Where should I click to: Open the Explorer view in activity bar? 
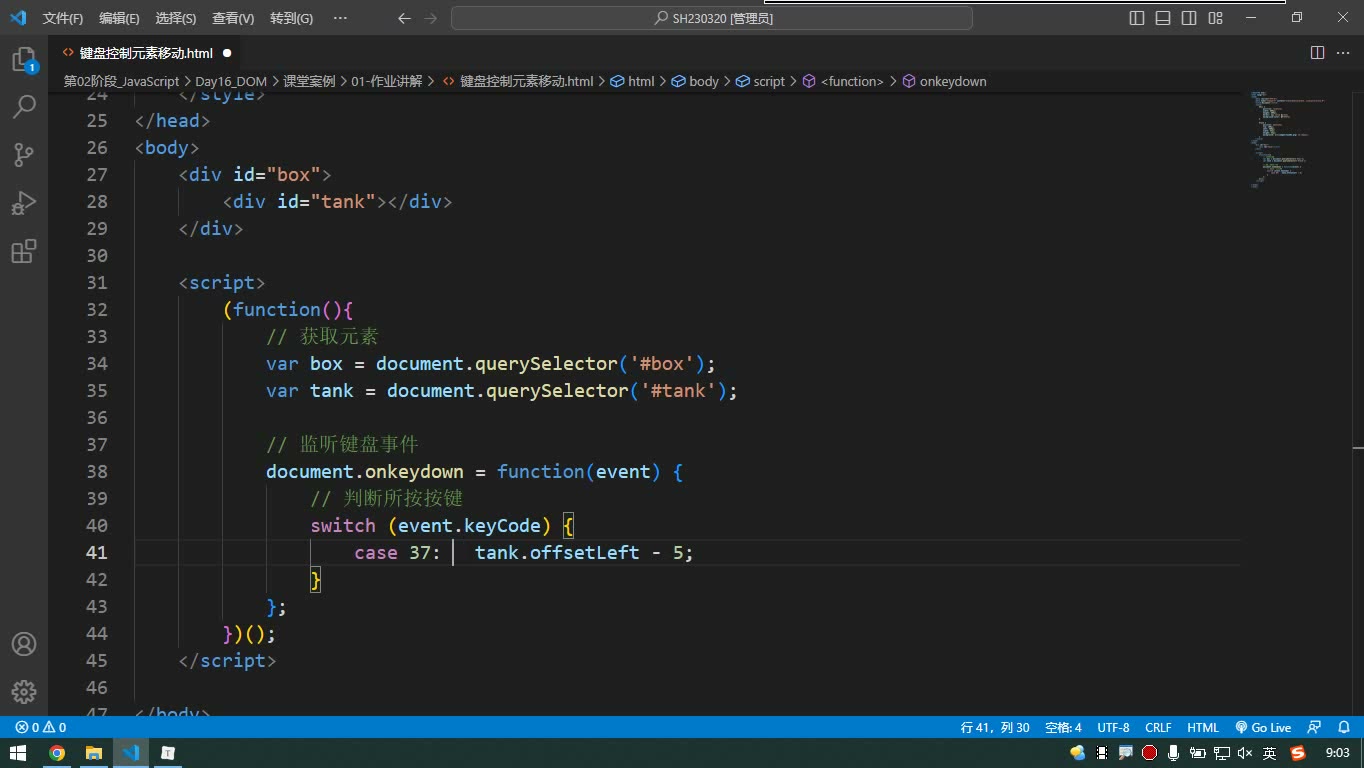24,60
